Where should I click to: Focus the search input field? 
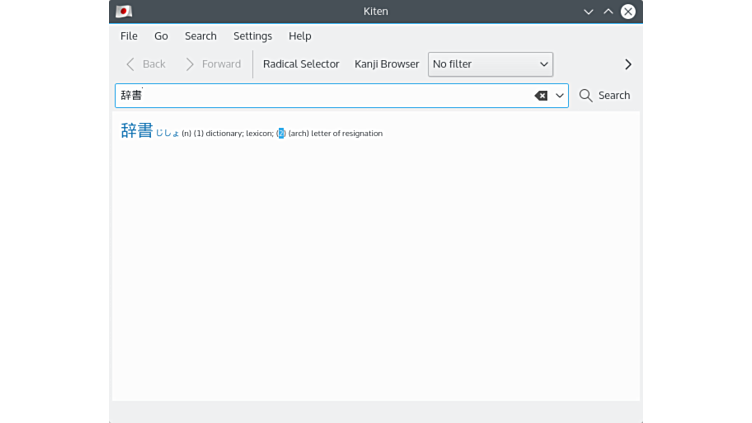(330, 96)
